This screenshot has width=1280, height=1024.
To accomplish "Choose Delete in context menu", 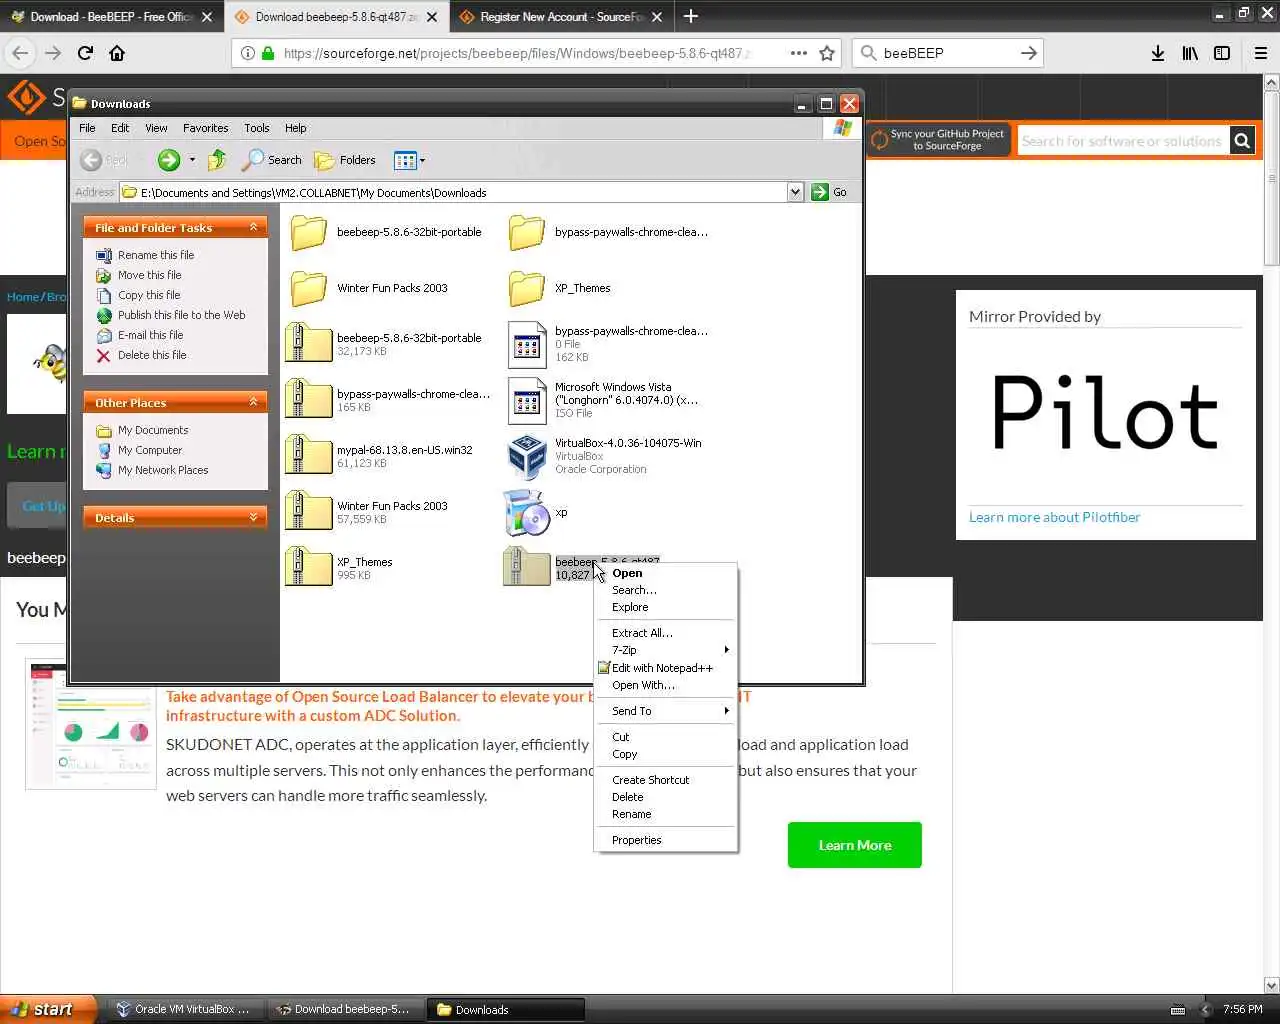I will (628, 797).
